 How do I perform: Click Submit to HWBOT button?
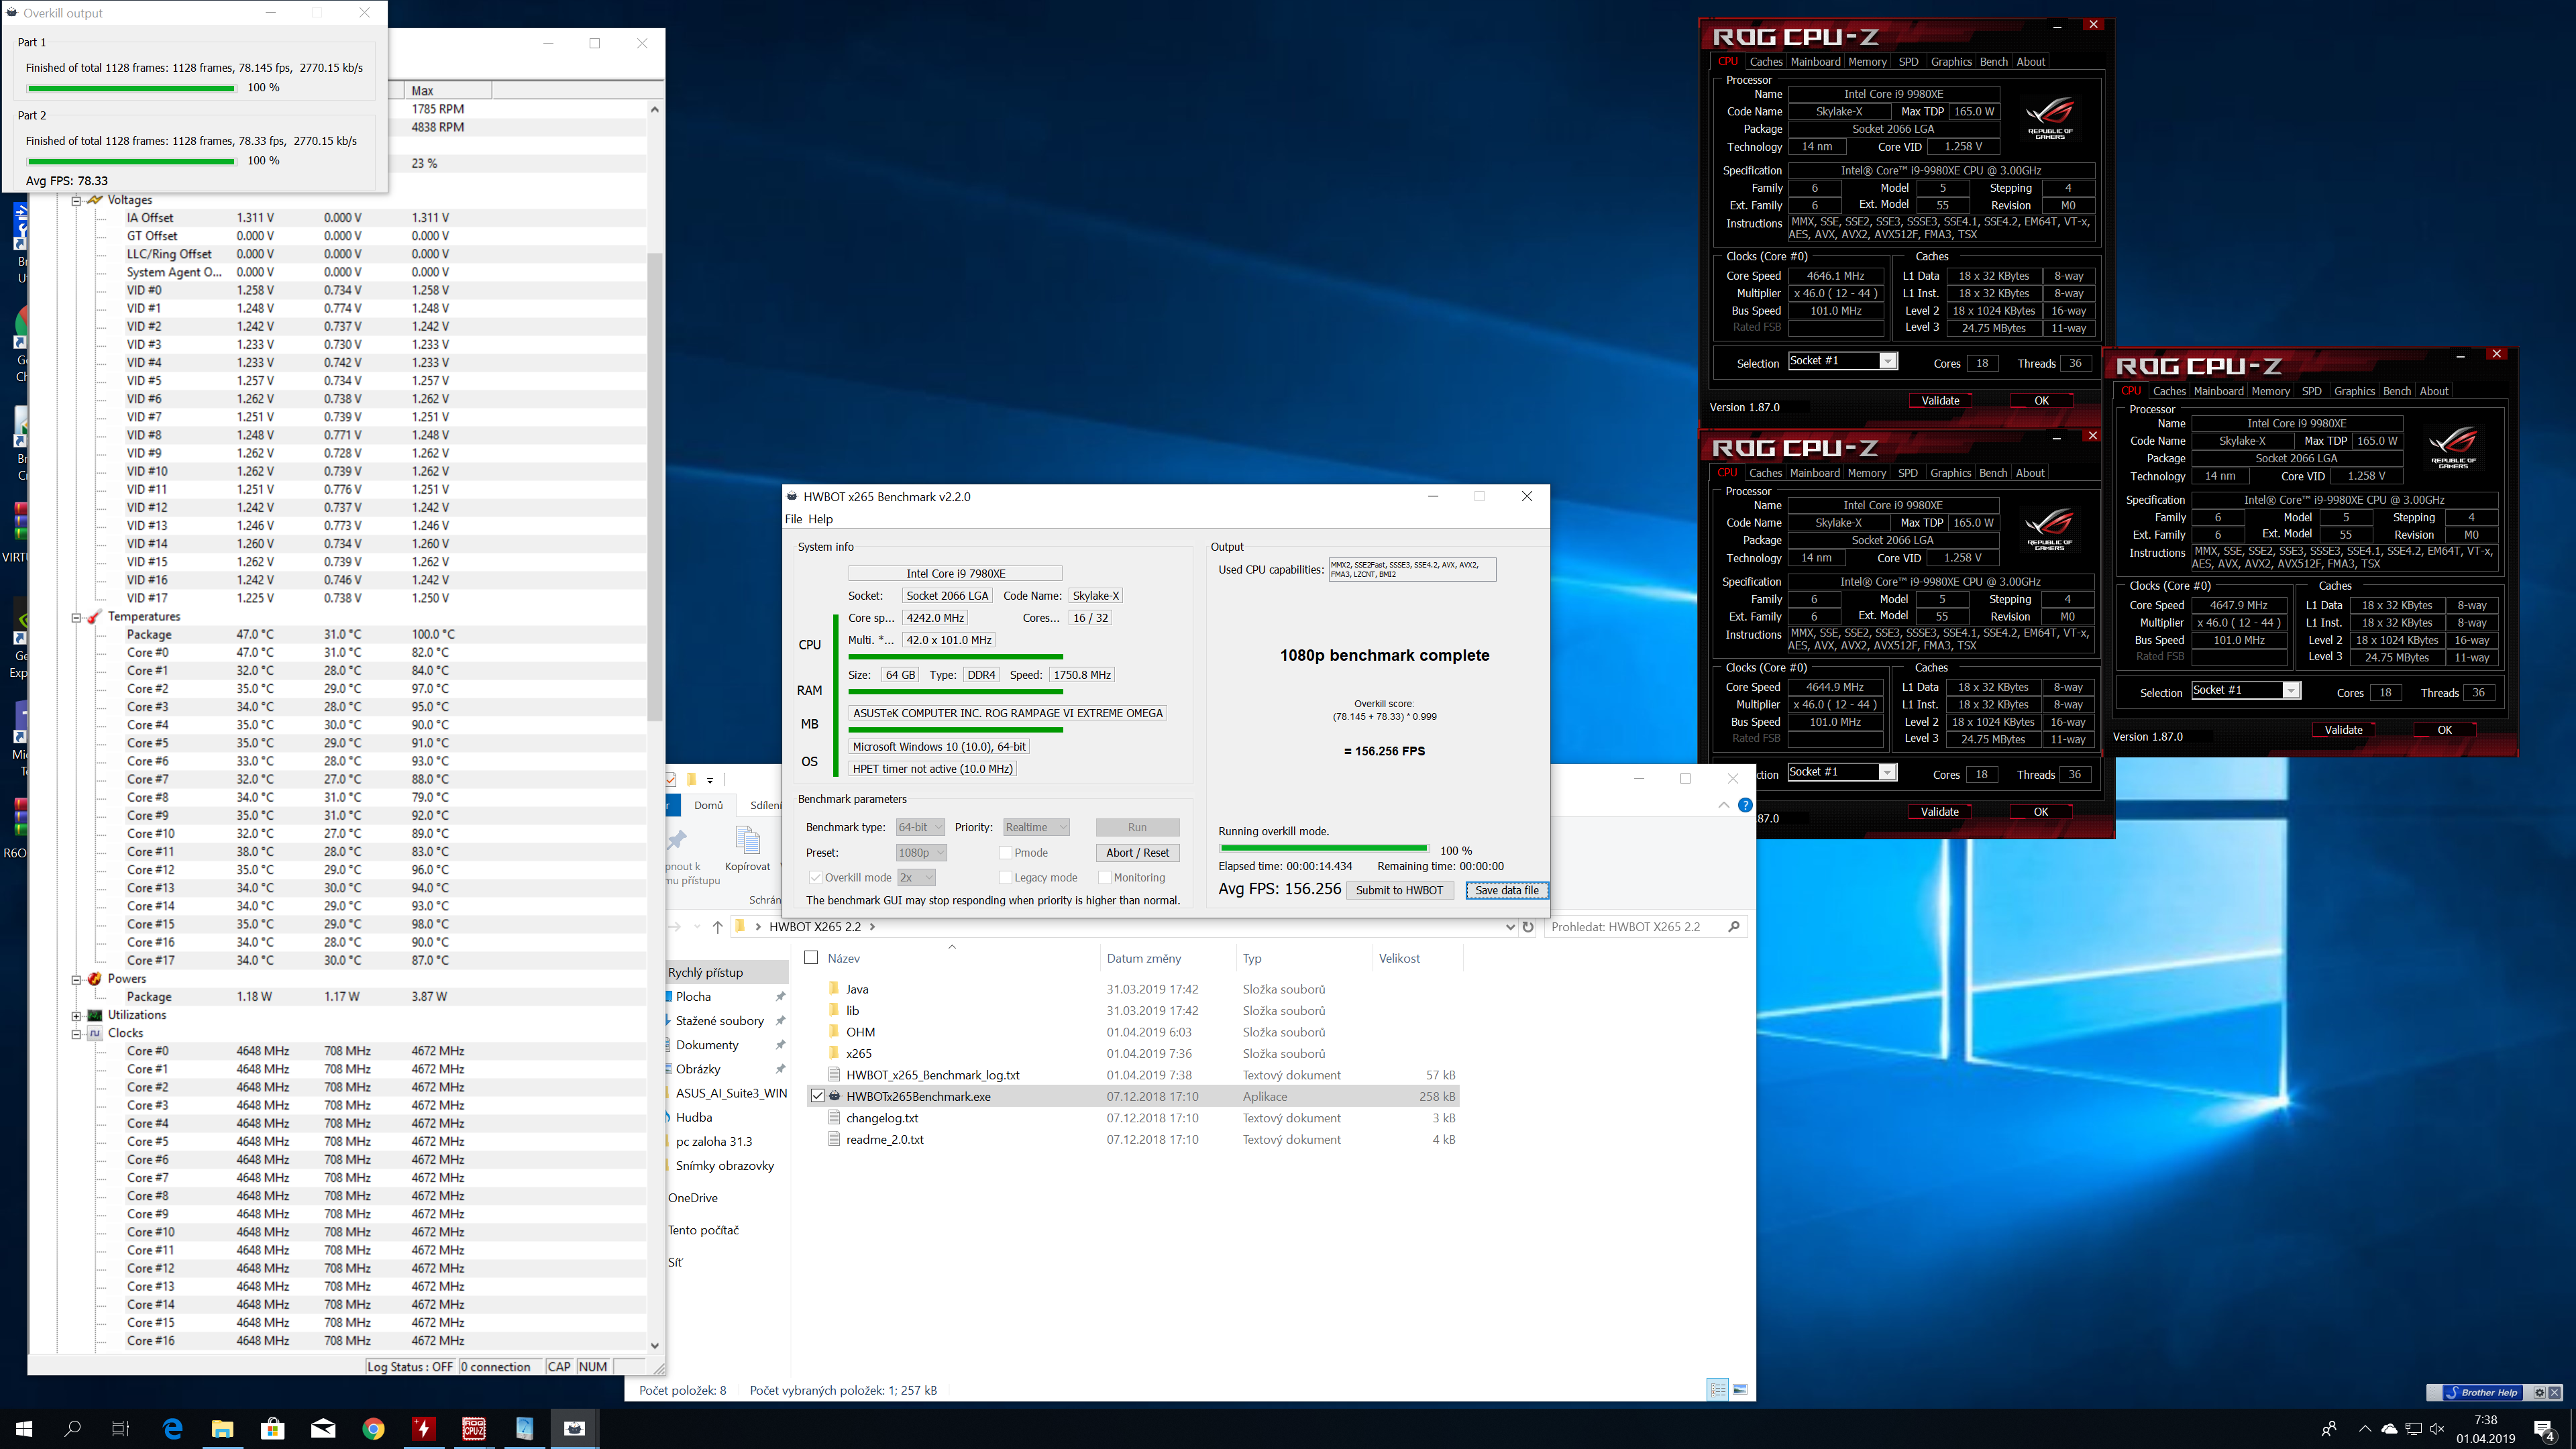click(1399, 890)
